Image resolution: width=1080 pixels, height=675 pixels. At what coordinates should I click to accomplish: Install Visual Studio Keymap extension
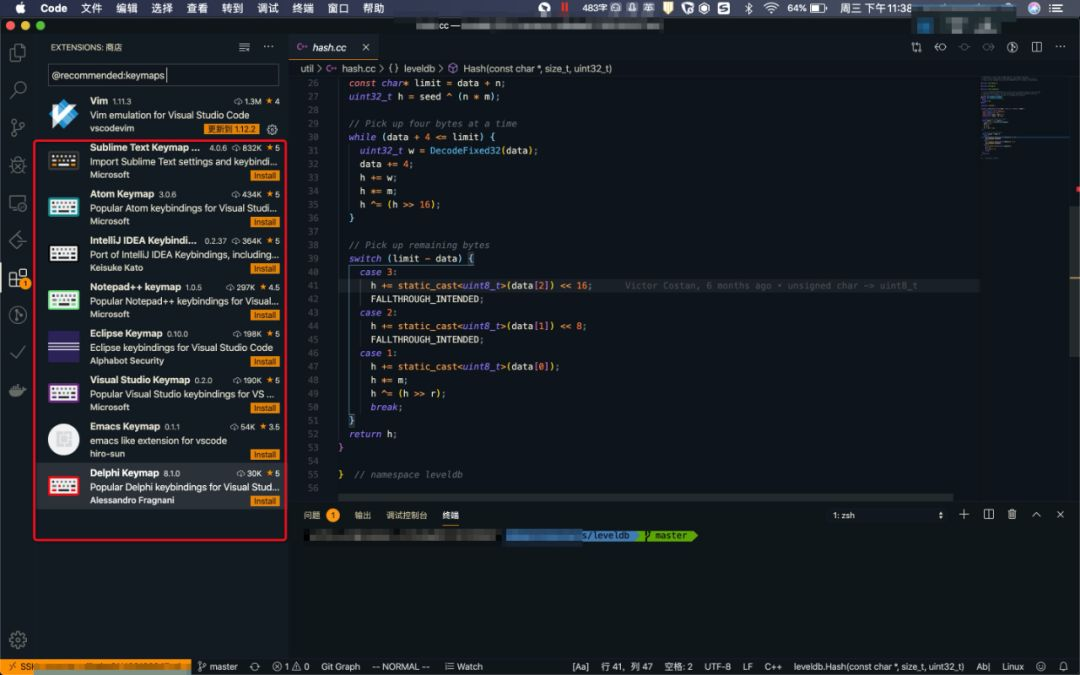[264, 408]
